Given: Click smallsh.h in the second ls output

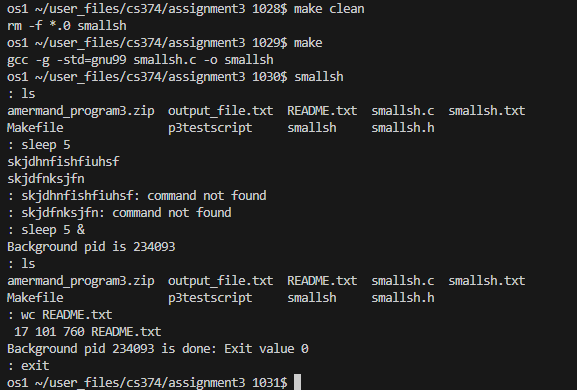Looking at the screenshot, I should 403,298.
